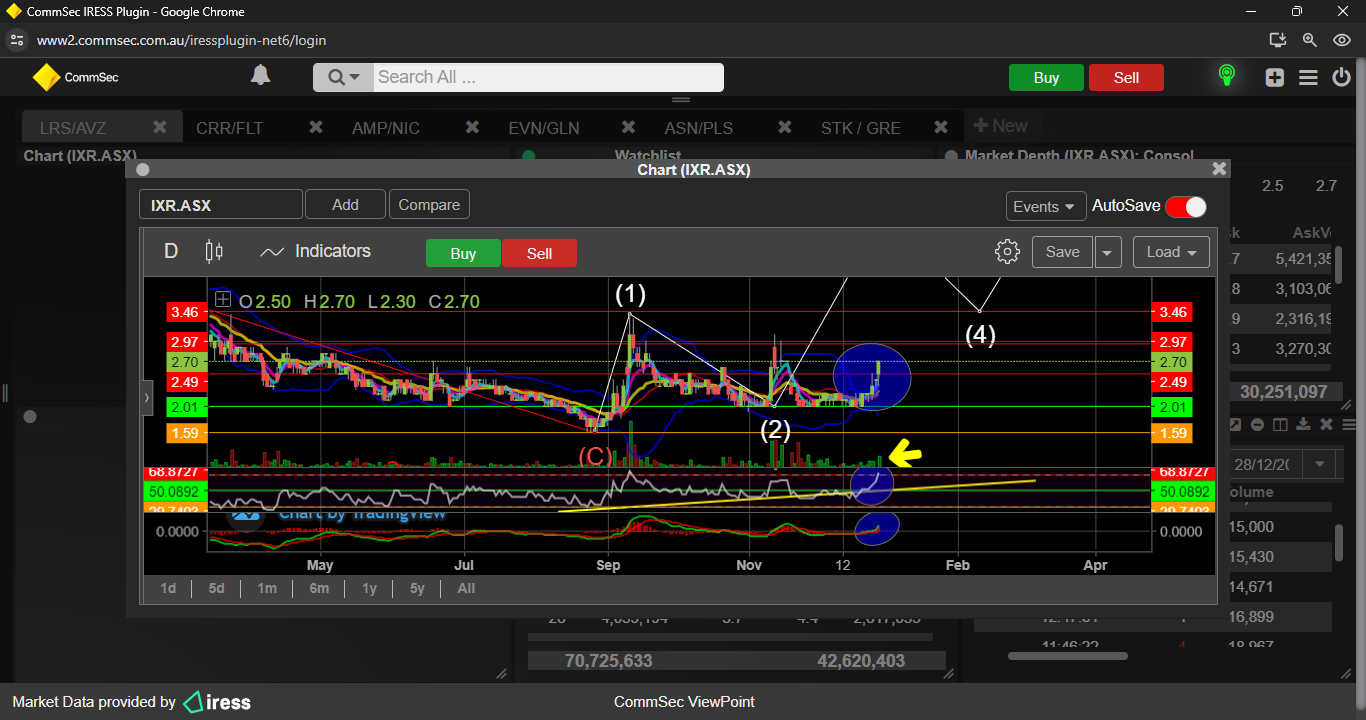Click the Add button beside symbol field

[x=345, y=204]
